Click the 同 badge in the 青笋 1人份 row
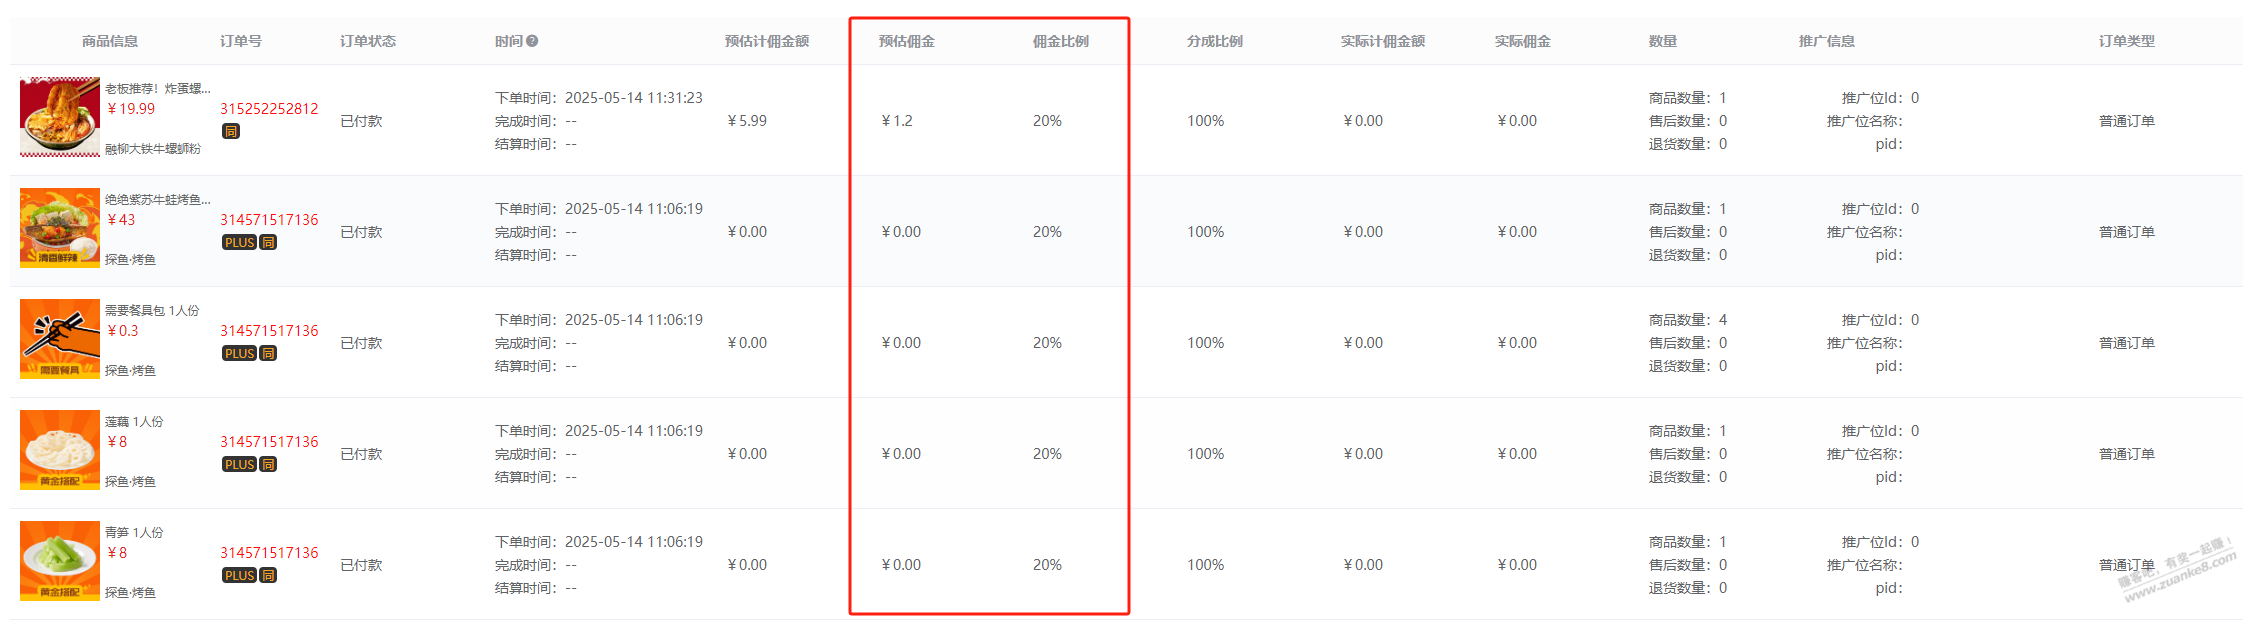This screenshot has height=622, width=2261. coord(268,575)
